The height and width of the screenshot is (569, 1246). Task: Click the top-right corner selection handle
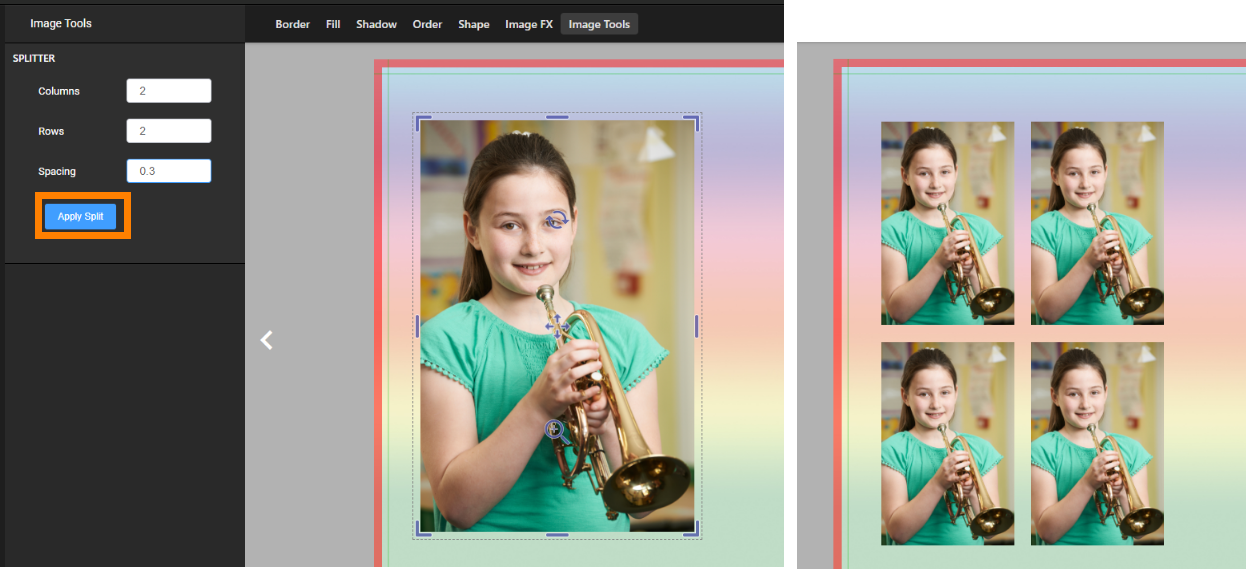click(692, 123)
